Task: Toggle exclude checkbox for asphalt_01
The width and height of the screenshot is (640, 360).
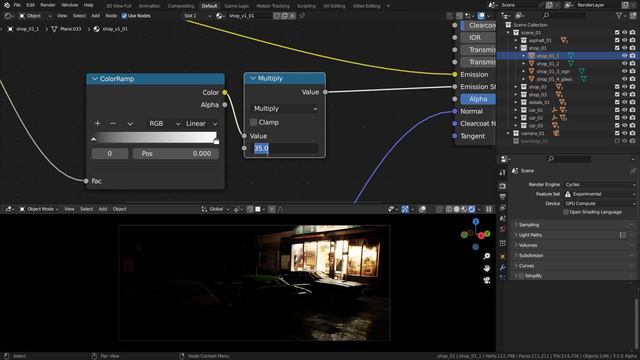Action: pos(617,40)
